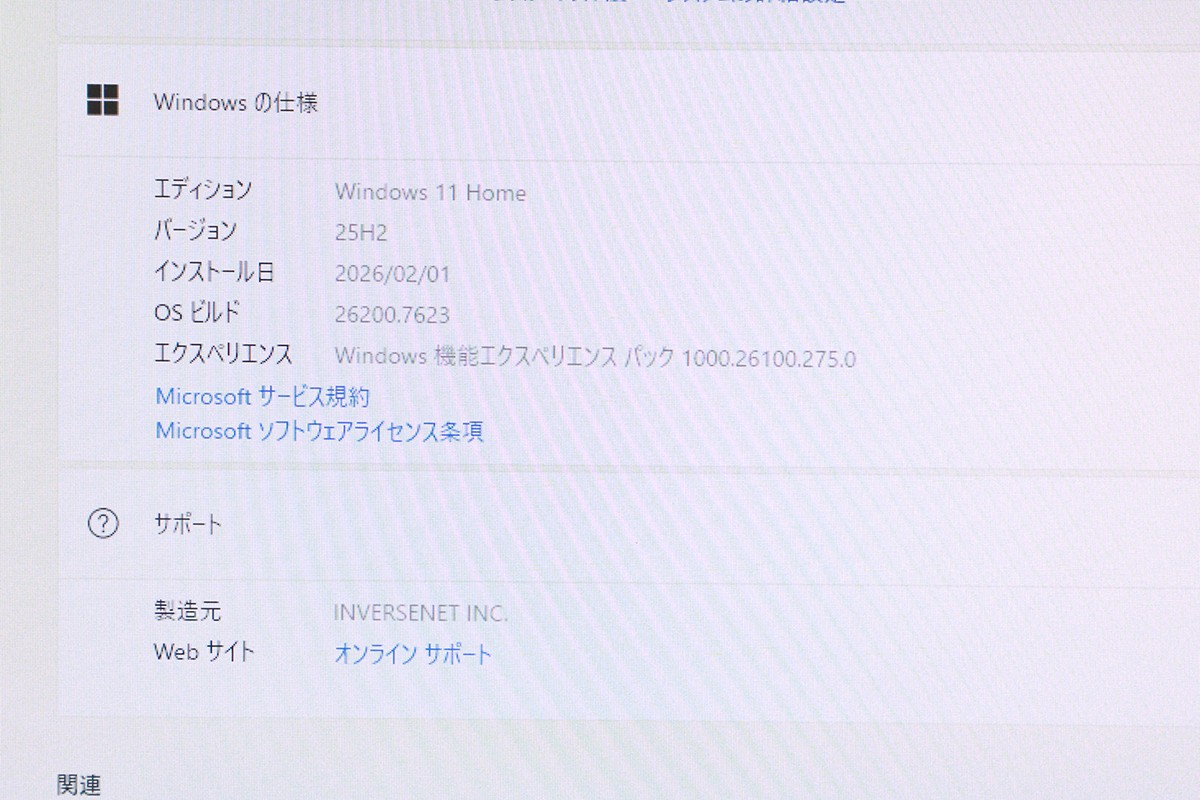
Task: Click the OS ビルド label
Action: [x=198, y=312]
